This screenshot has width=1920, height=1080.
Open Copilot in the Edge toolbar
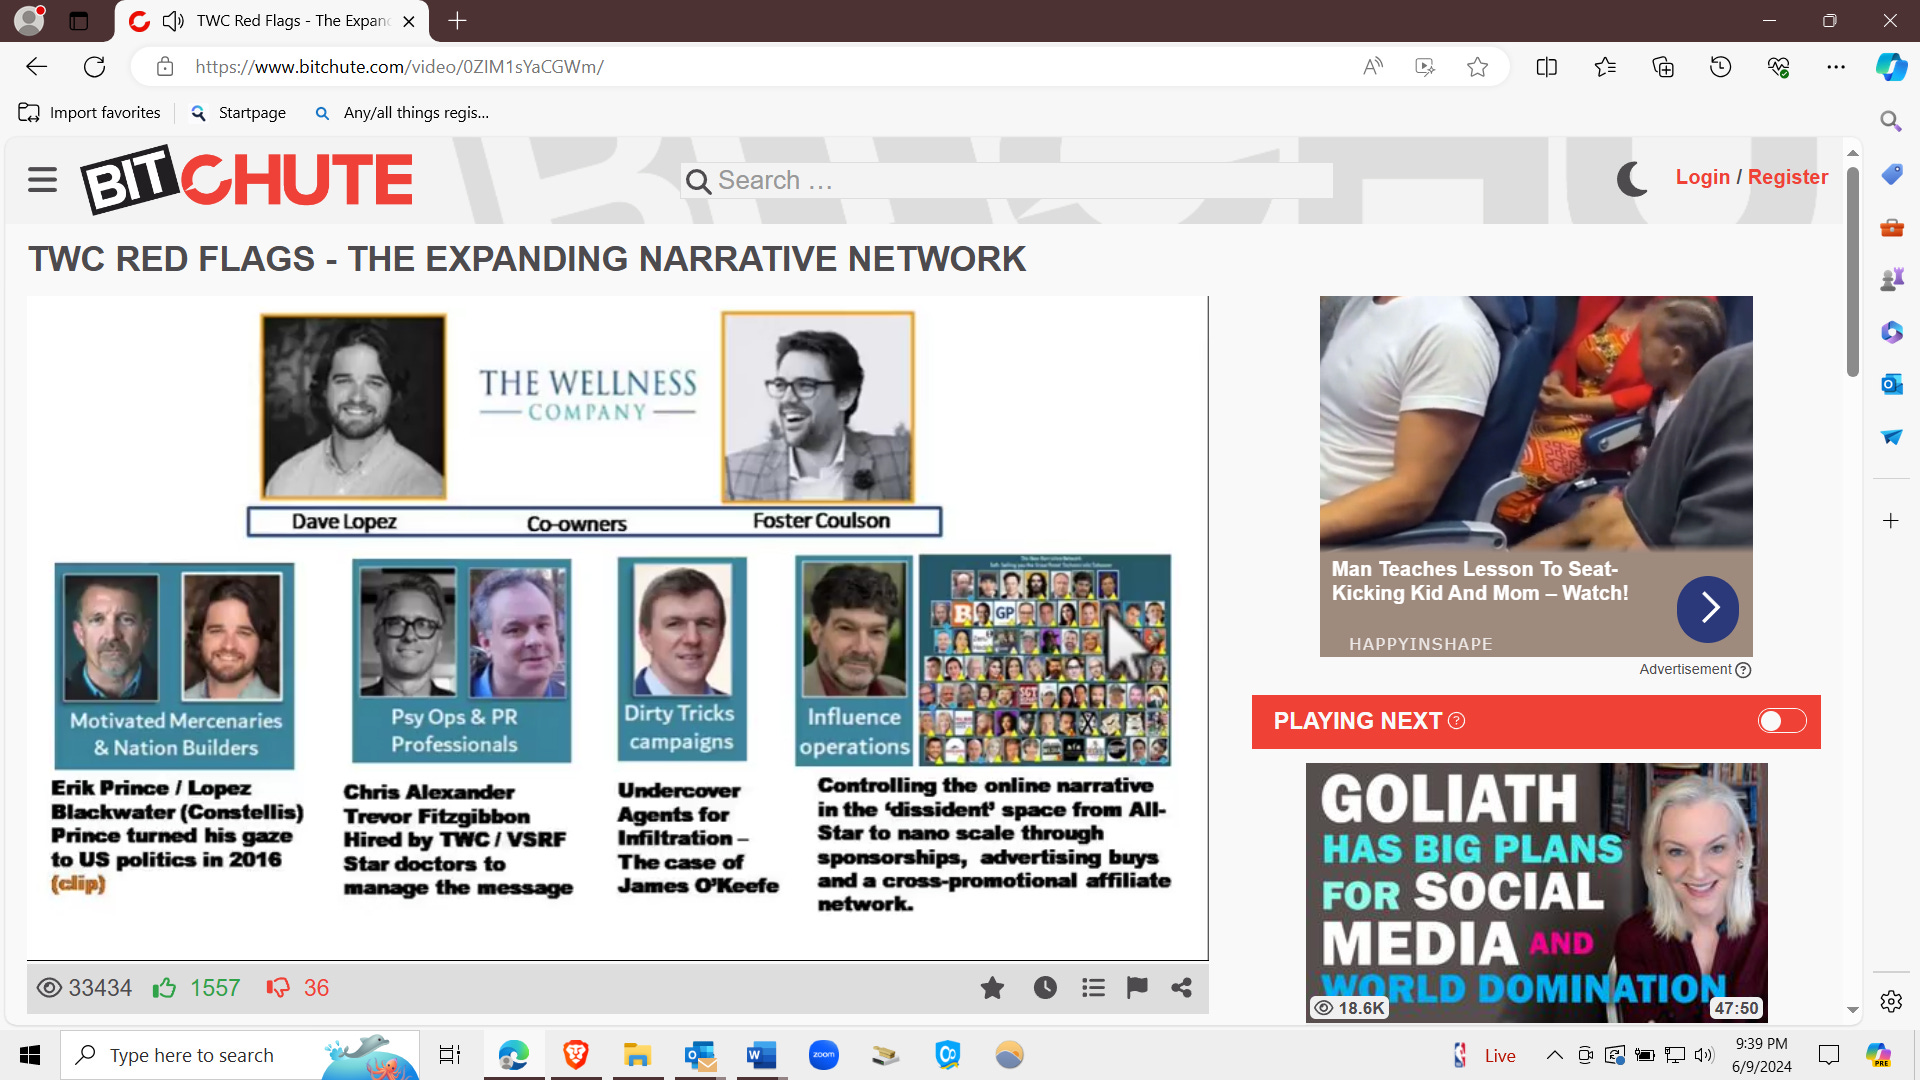click(x=1890, y=67)
